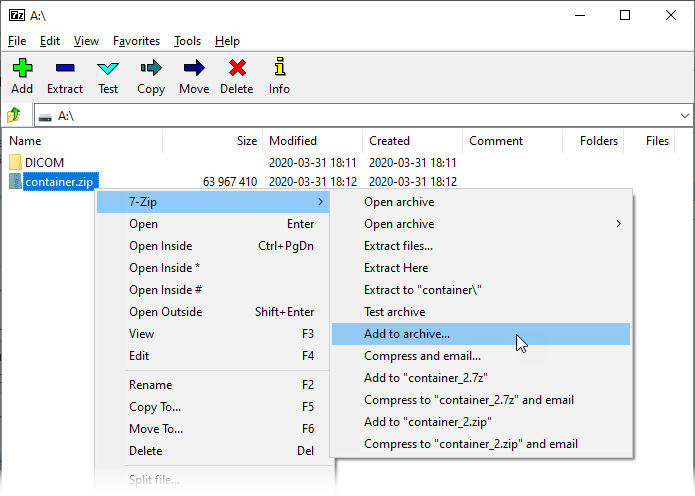Open the Help menu
The height and width of the screenshot is (496, 695).
click(227, 41)
